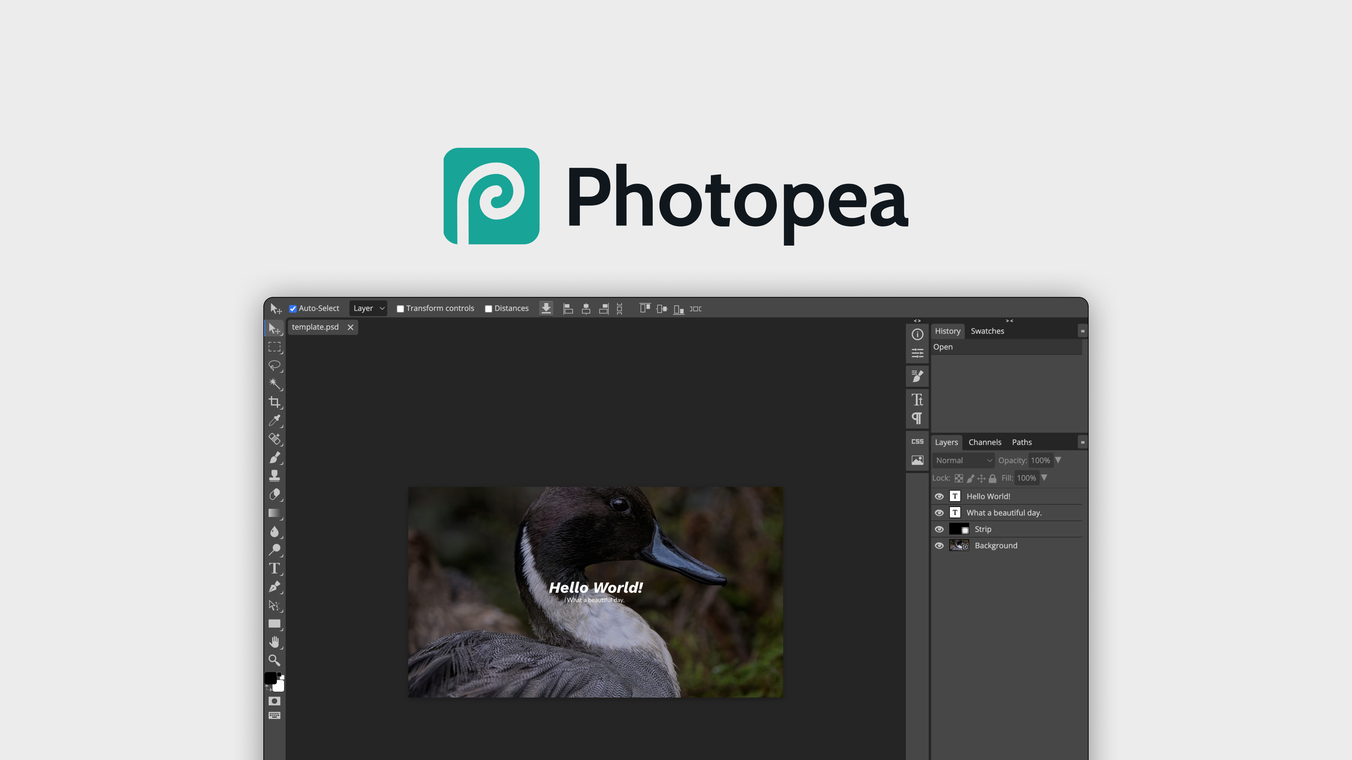Select the Gradient tool

pyautogui.click(x=275, y=512)
